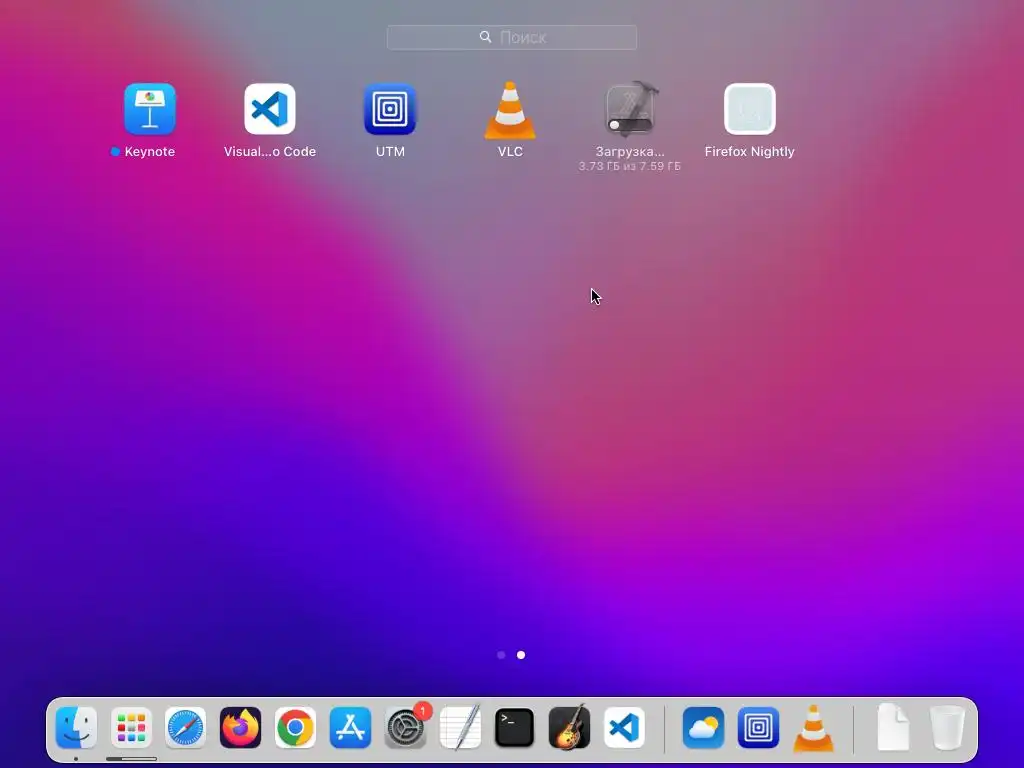Open System Preferences in the Dock
Screen dimensions: 1024x768
click(x=405, y=728)
